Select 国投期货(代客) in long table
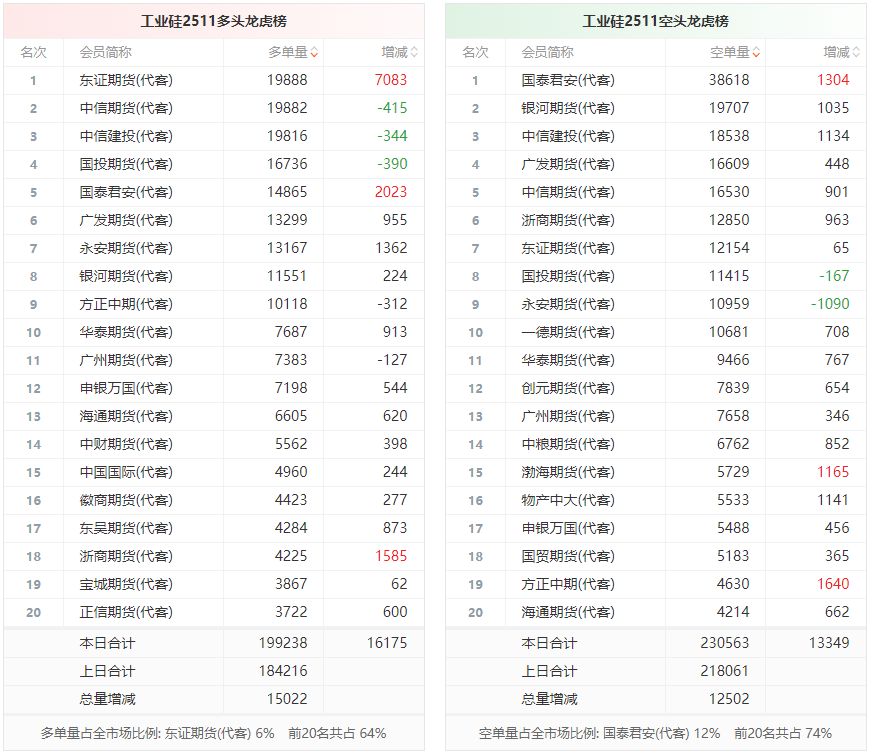The image size is (871, 752). (126, 164)
